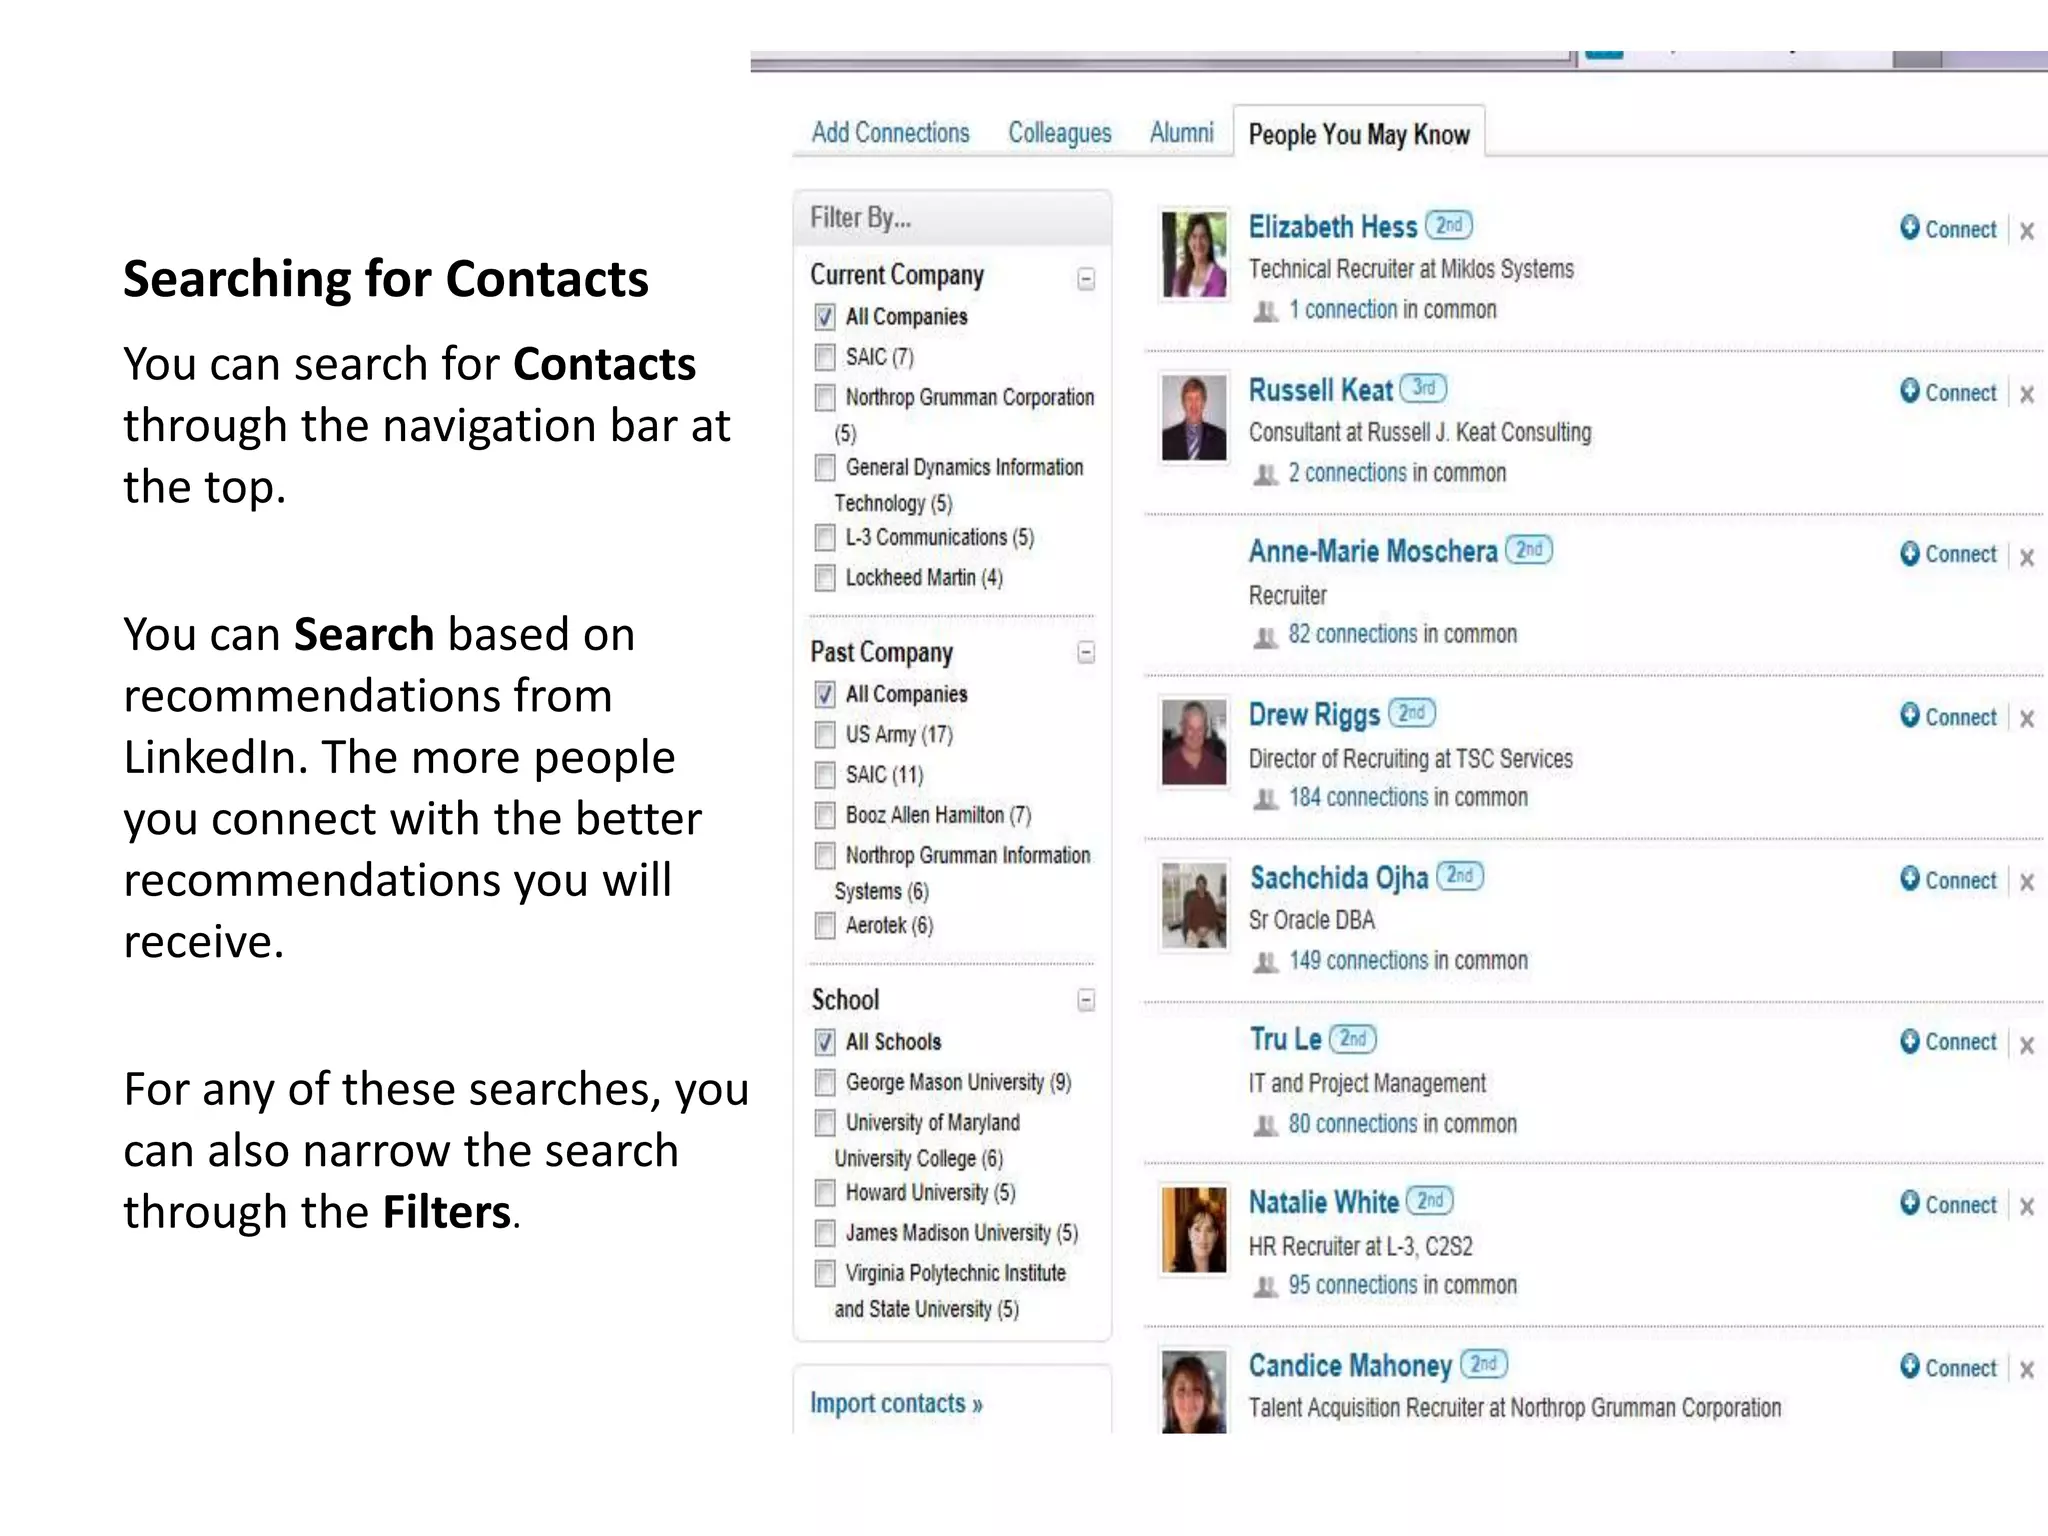2048x1536 pixels.
Task: Check the SAIC (7) current company filter
Action: pos(825,357)
